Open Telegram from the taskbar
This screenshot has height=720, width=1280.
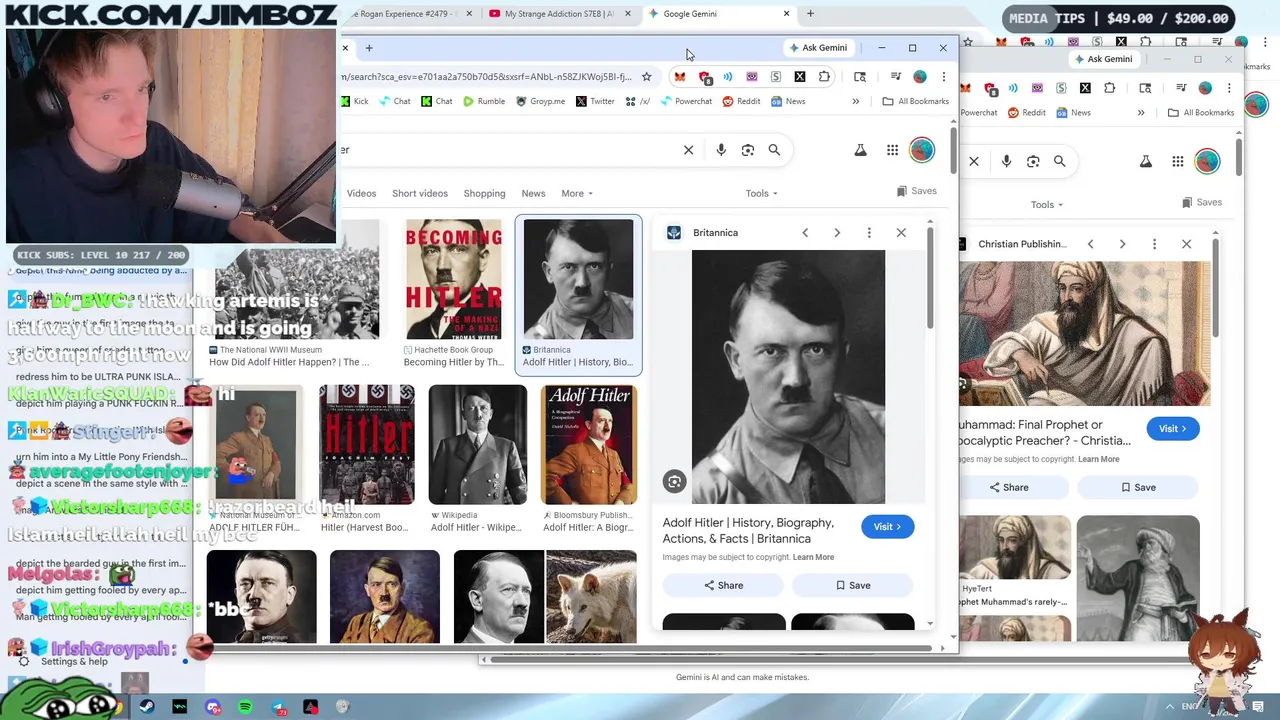278,707
